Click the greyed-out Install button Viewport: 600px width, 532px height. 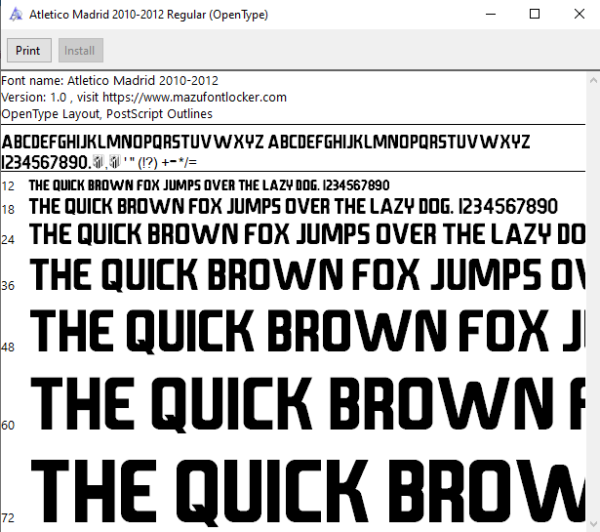80,50
